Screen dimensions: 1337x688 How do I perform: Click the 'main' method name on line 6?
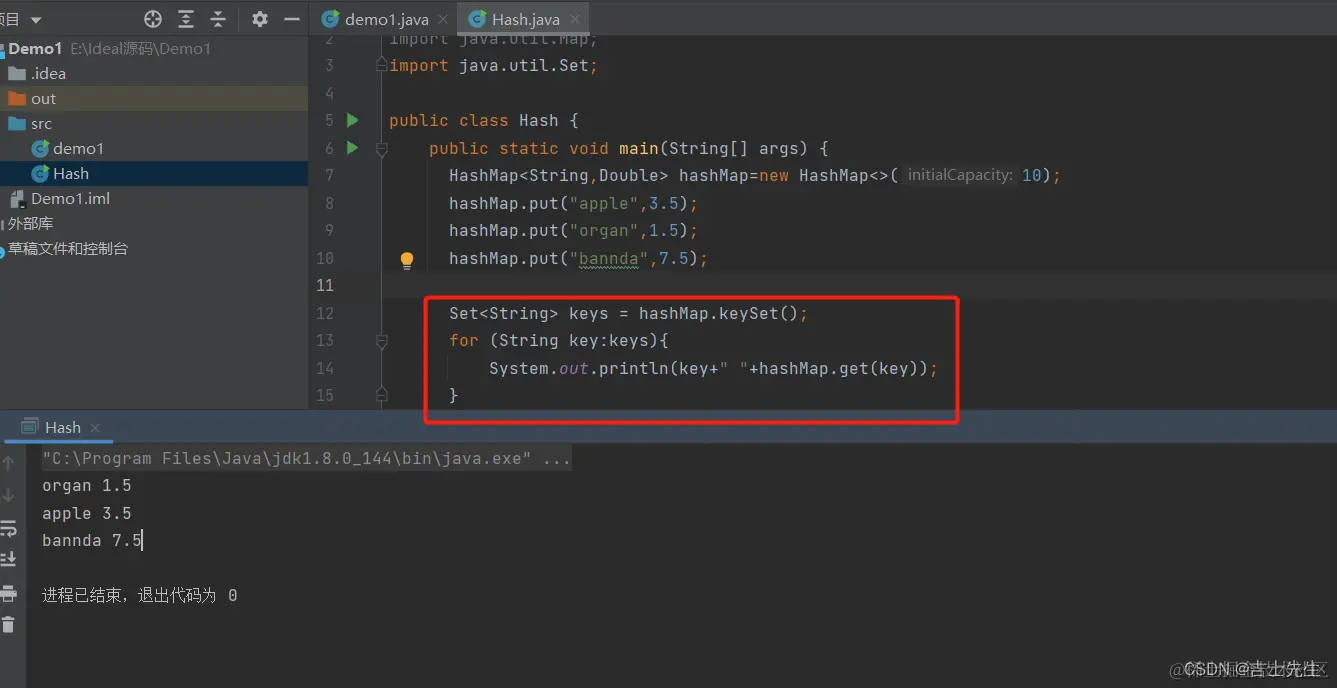(x=639, y=148)
